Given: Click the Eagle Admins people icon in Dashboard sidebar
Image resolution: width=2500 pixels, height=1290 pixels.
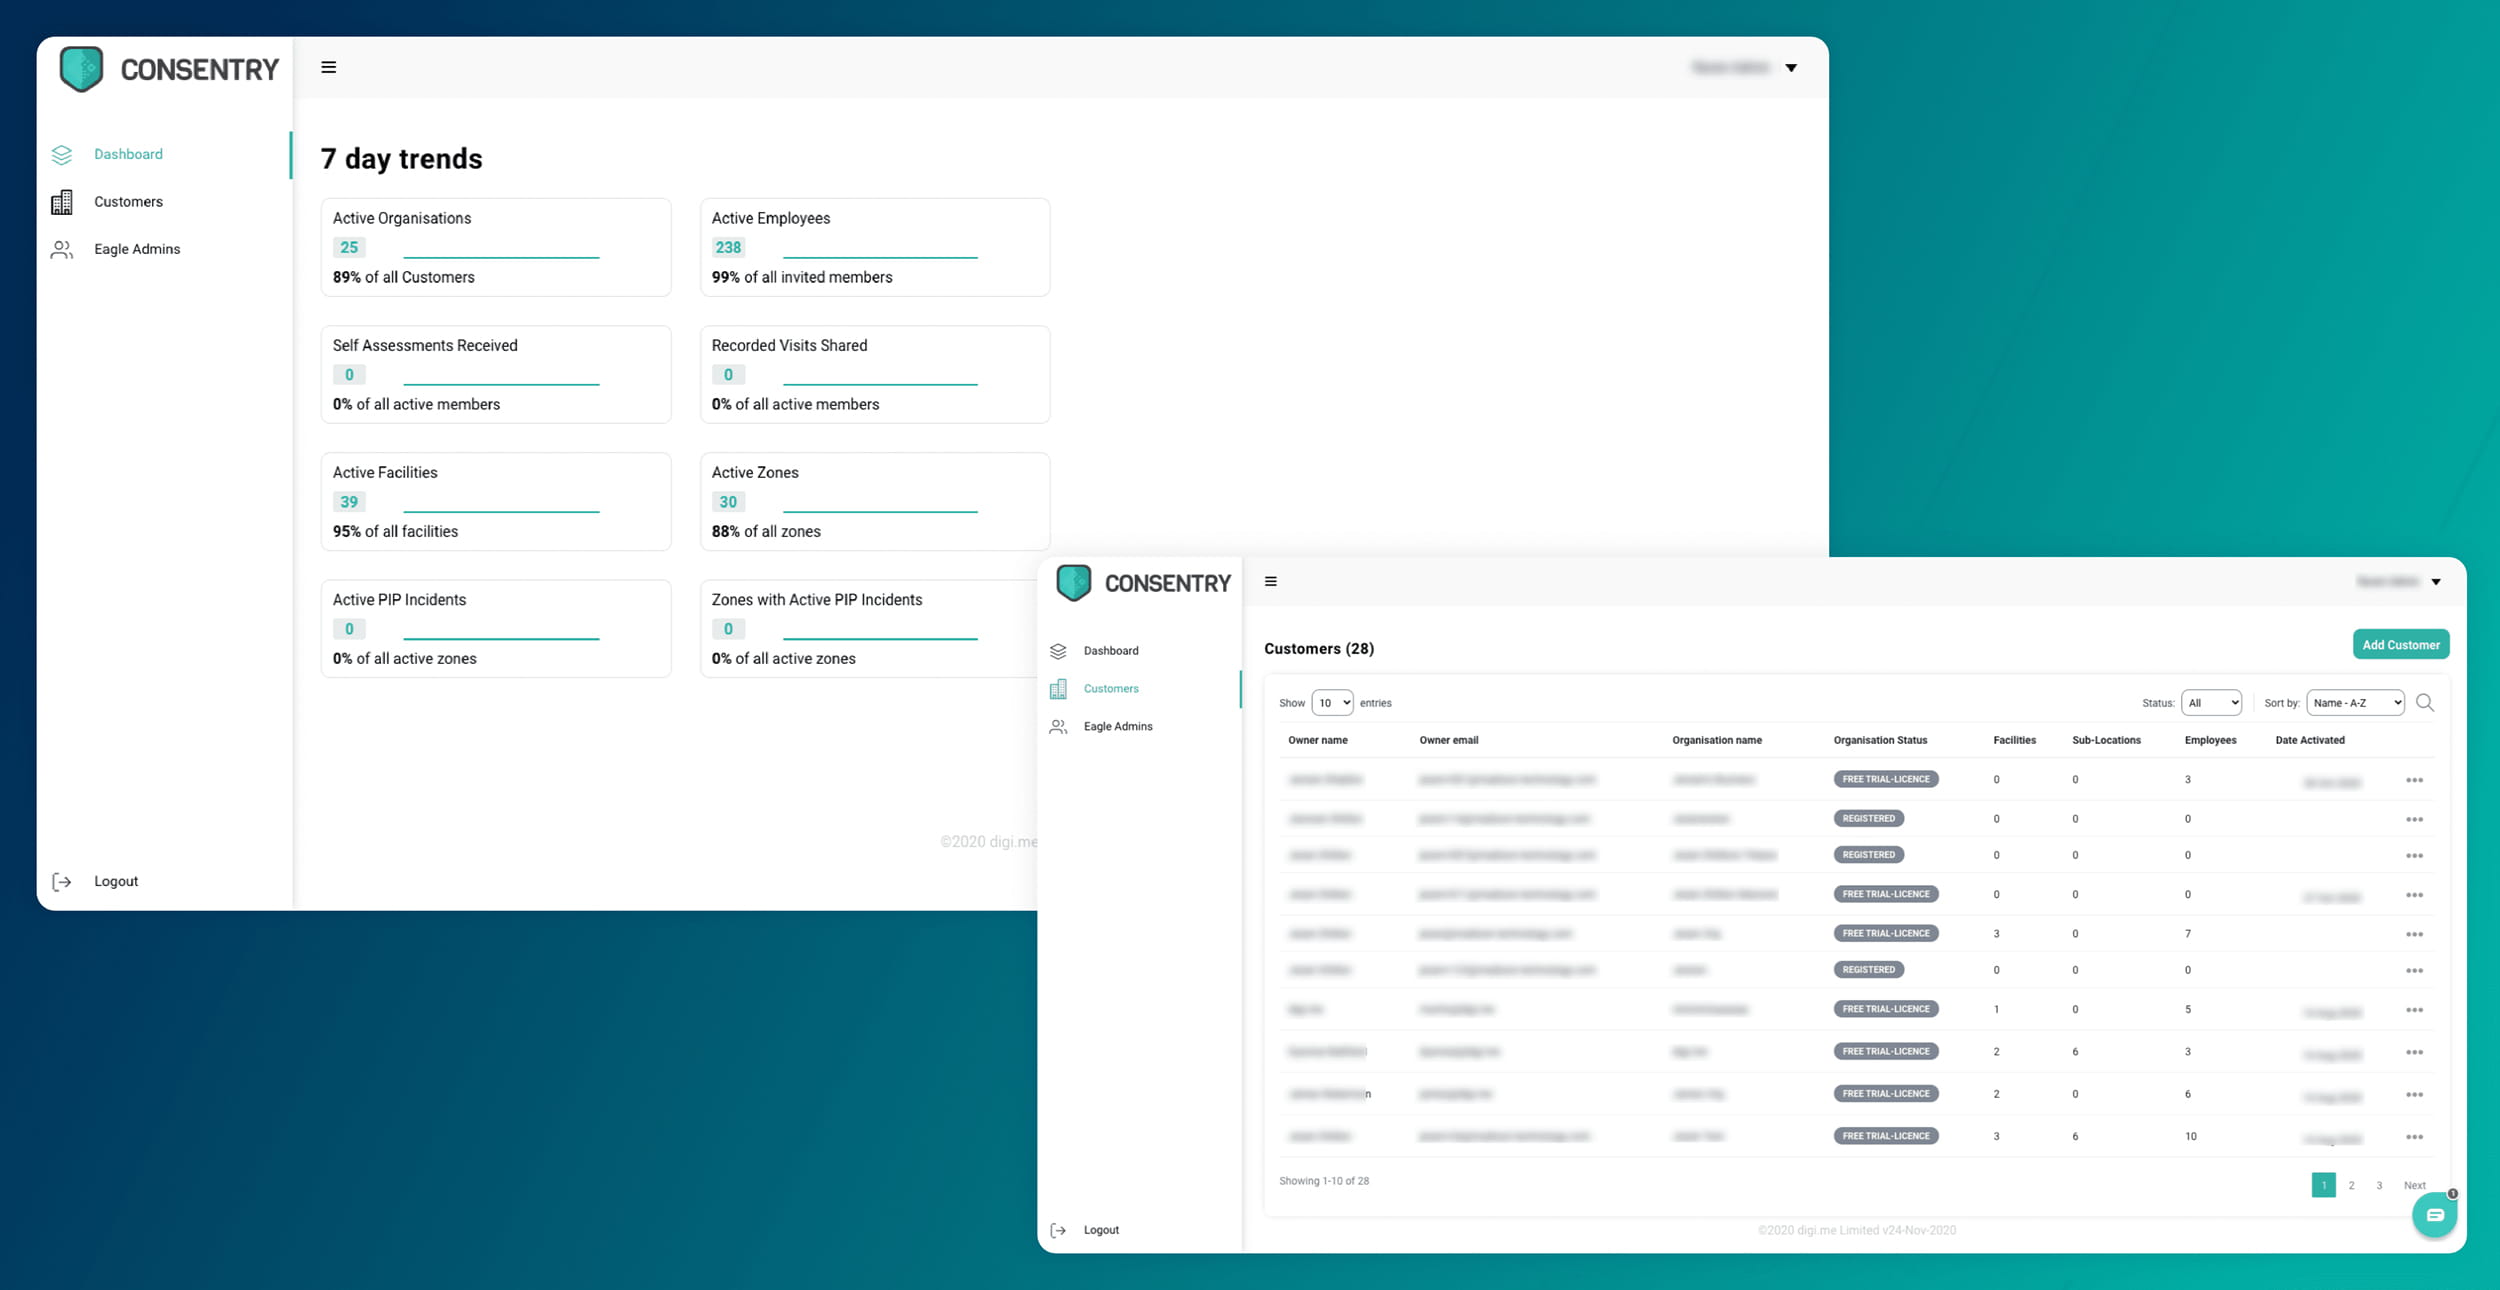Looking at the screenshot, I should (x=62, y=249).
